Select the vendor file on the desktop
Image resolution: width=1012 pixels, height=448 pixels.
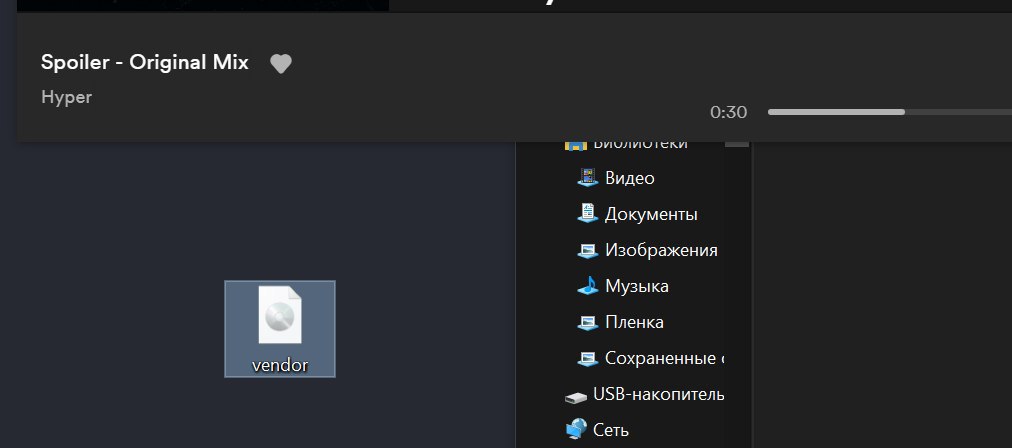[x=279, y=329]
